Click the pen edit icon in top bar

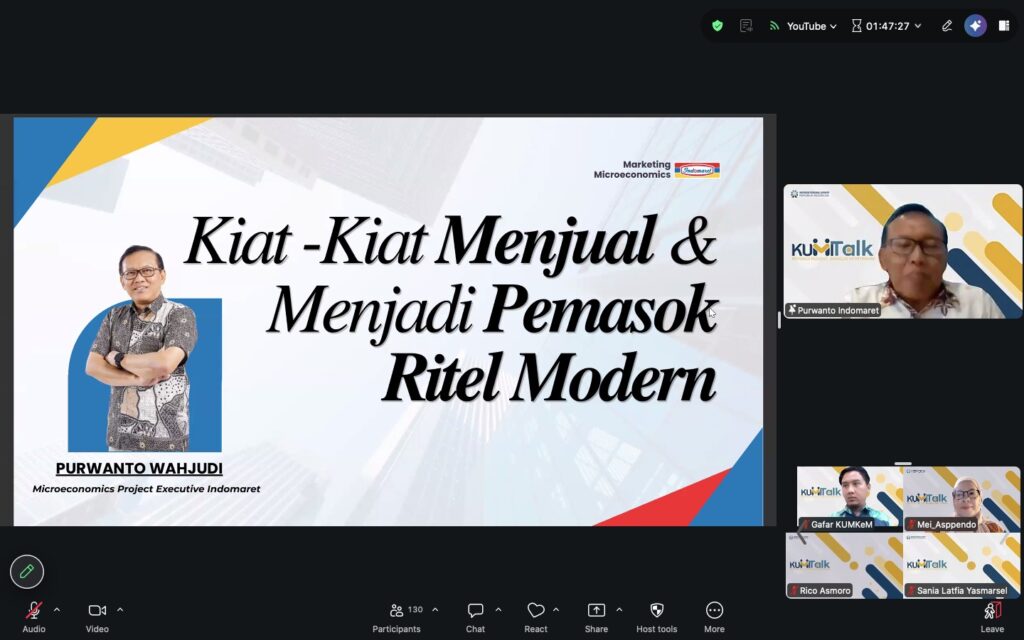[x=946, y=26]
